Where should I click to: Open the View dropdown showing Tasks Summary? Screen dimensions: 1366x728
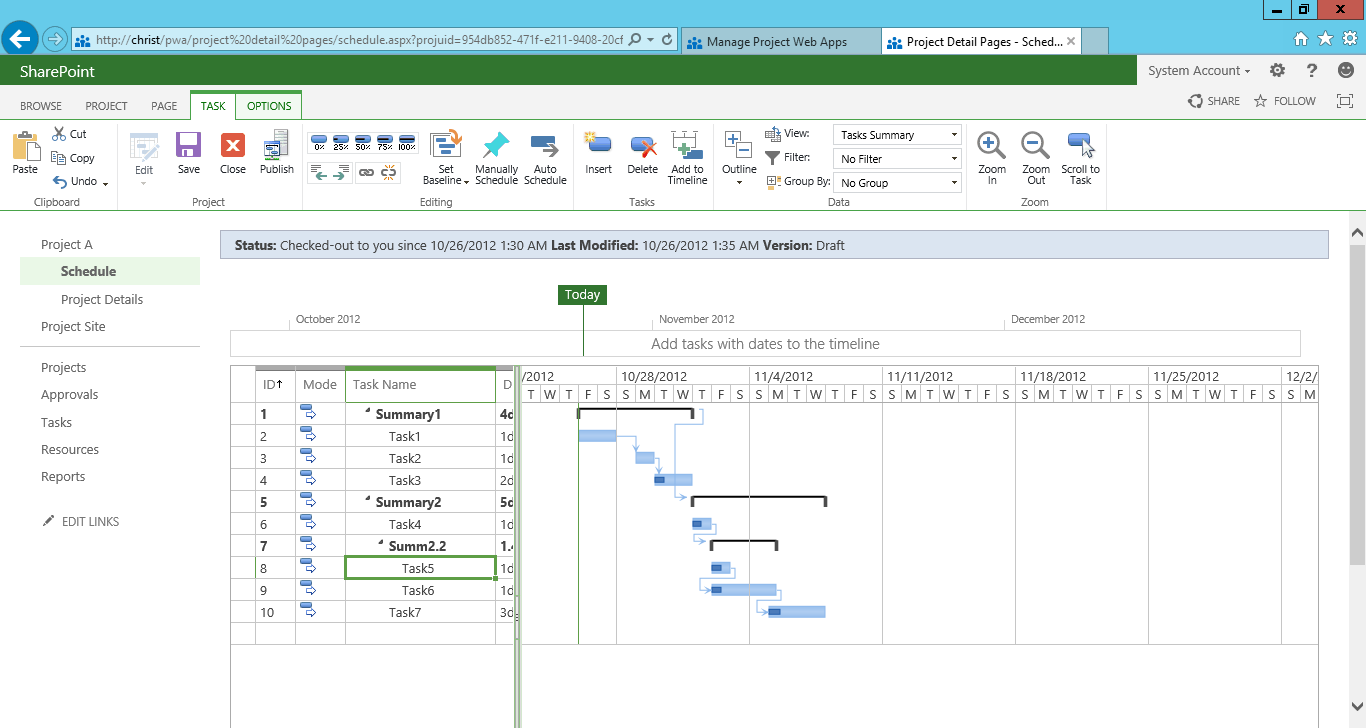[897, 135]
